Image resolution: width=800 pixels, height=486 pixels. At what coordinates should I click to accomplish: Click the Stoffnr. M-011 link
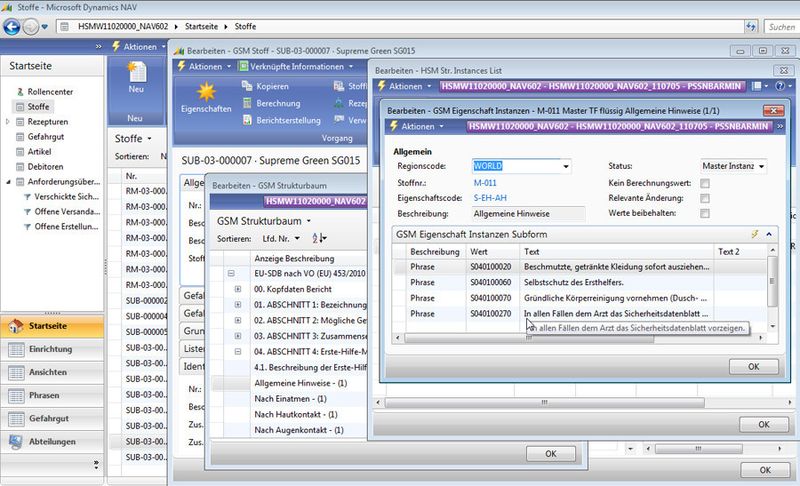click(x=485, y=183)
